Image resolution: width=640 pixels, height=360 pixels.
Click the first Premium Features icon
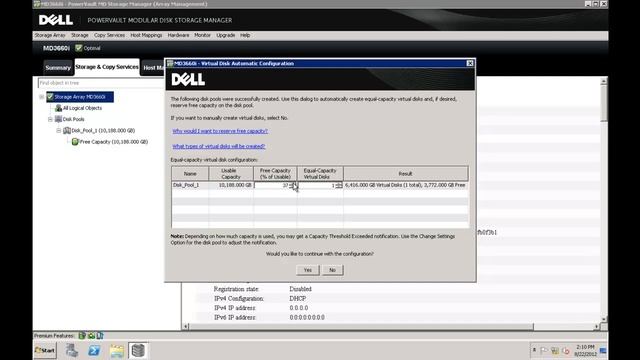82,336
